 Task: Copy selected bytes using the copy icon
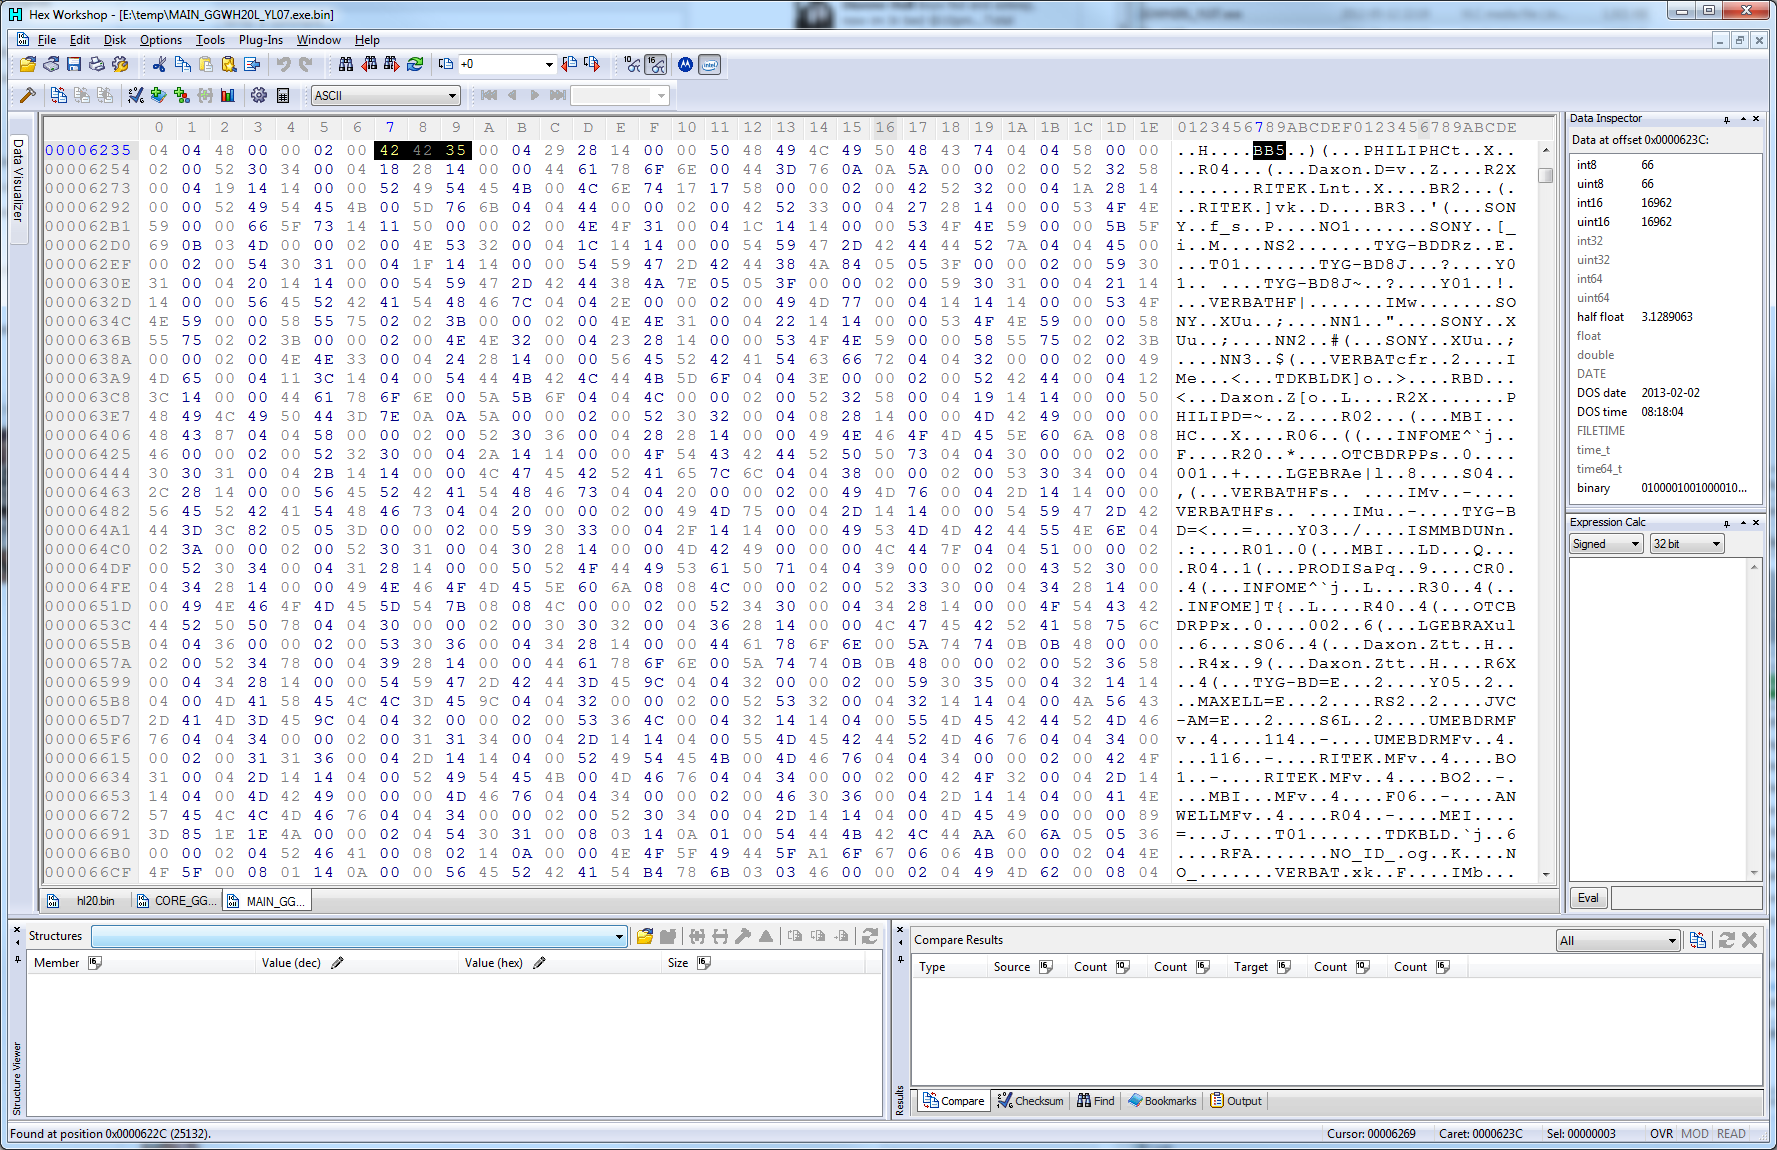pyautogui.click(x=183, y=64)
